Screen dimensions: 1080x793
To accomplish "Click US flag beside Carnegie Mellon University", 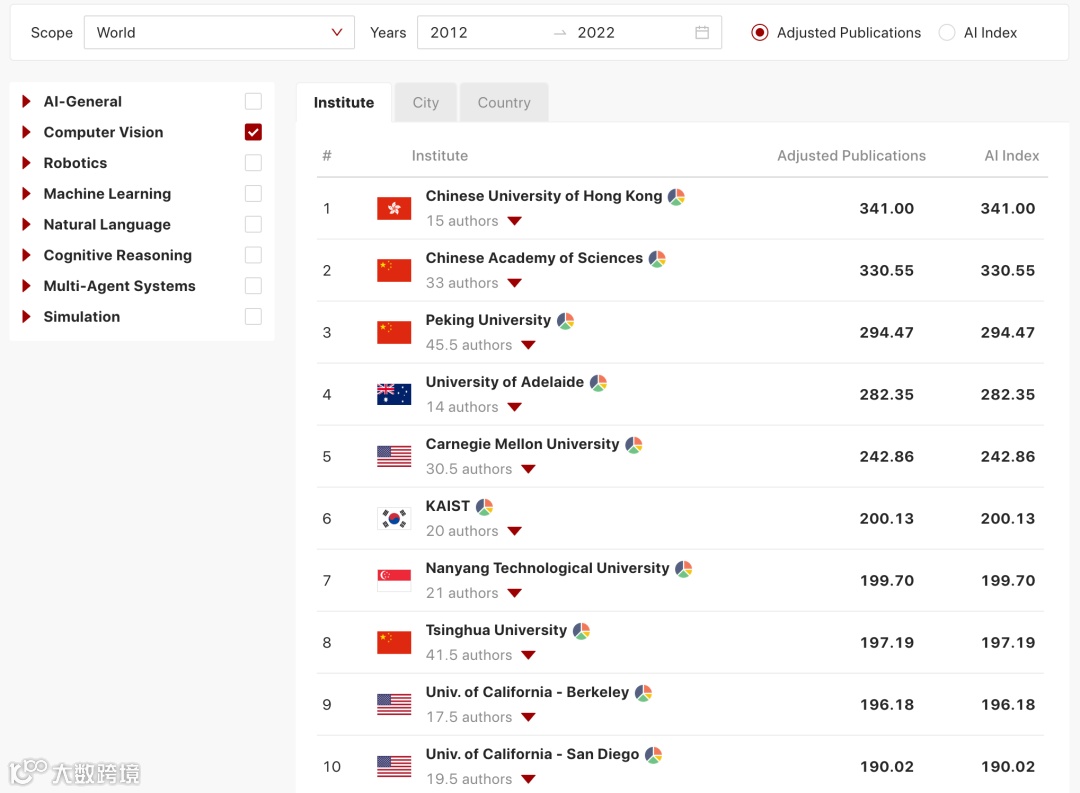I will click(394, 456).
